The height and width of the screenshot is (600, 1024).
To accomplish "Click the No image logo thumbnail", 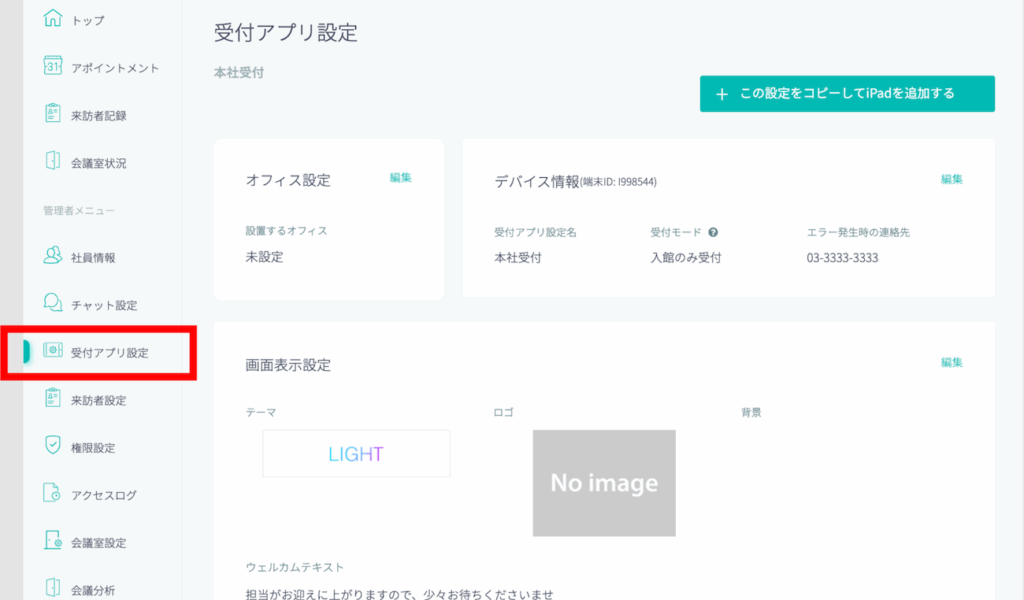I will tap(604, 483).
